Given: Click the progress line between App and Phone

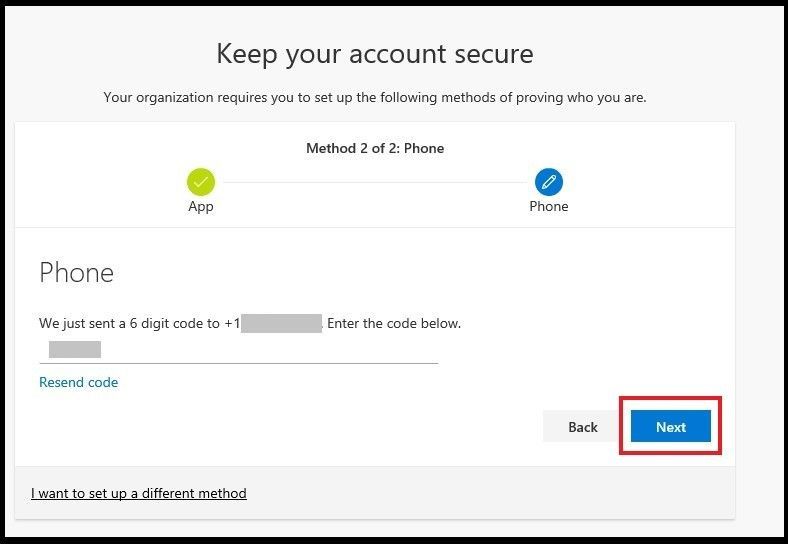Looking at the screenshot, I should pyautogui.click(x=375, y=182).
